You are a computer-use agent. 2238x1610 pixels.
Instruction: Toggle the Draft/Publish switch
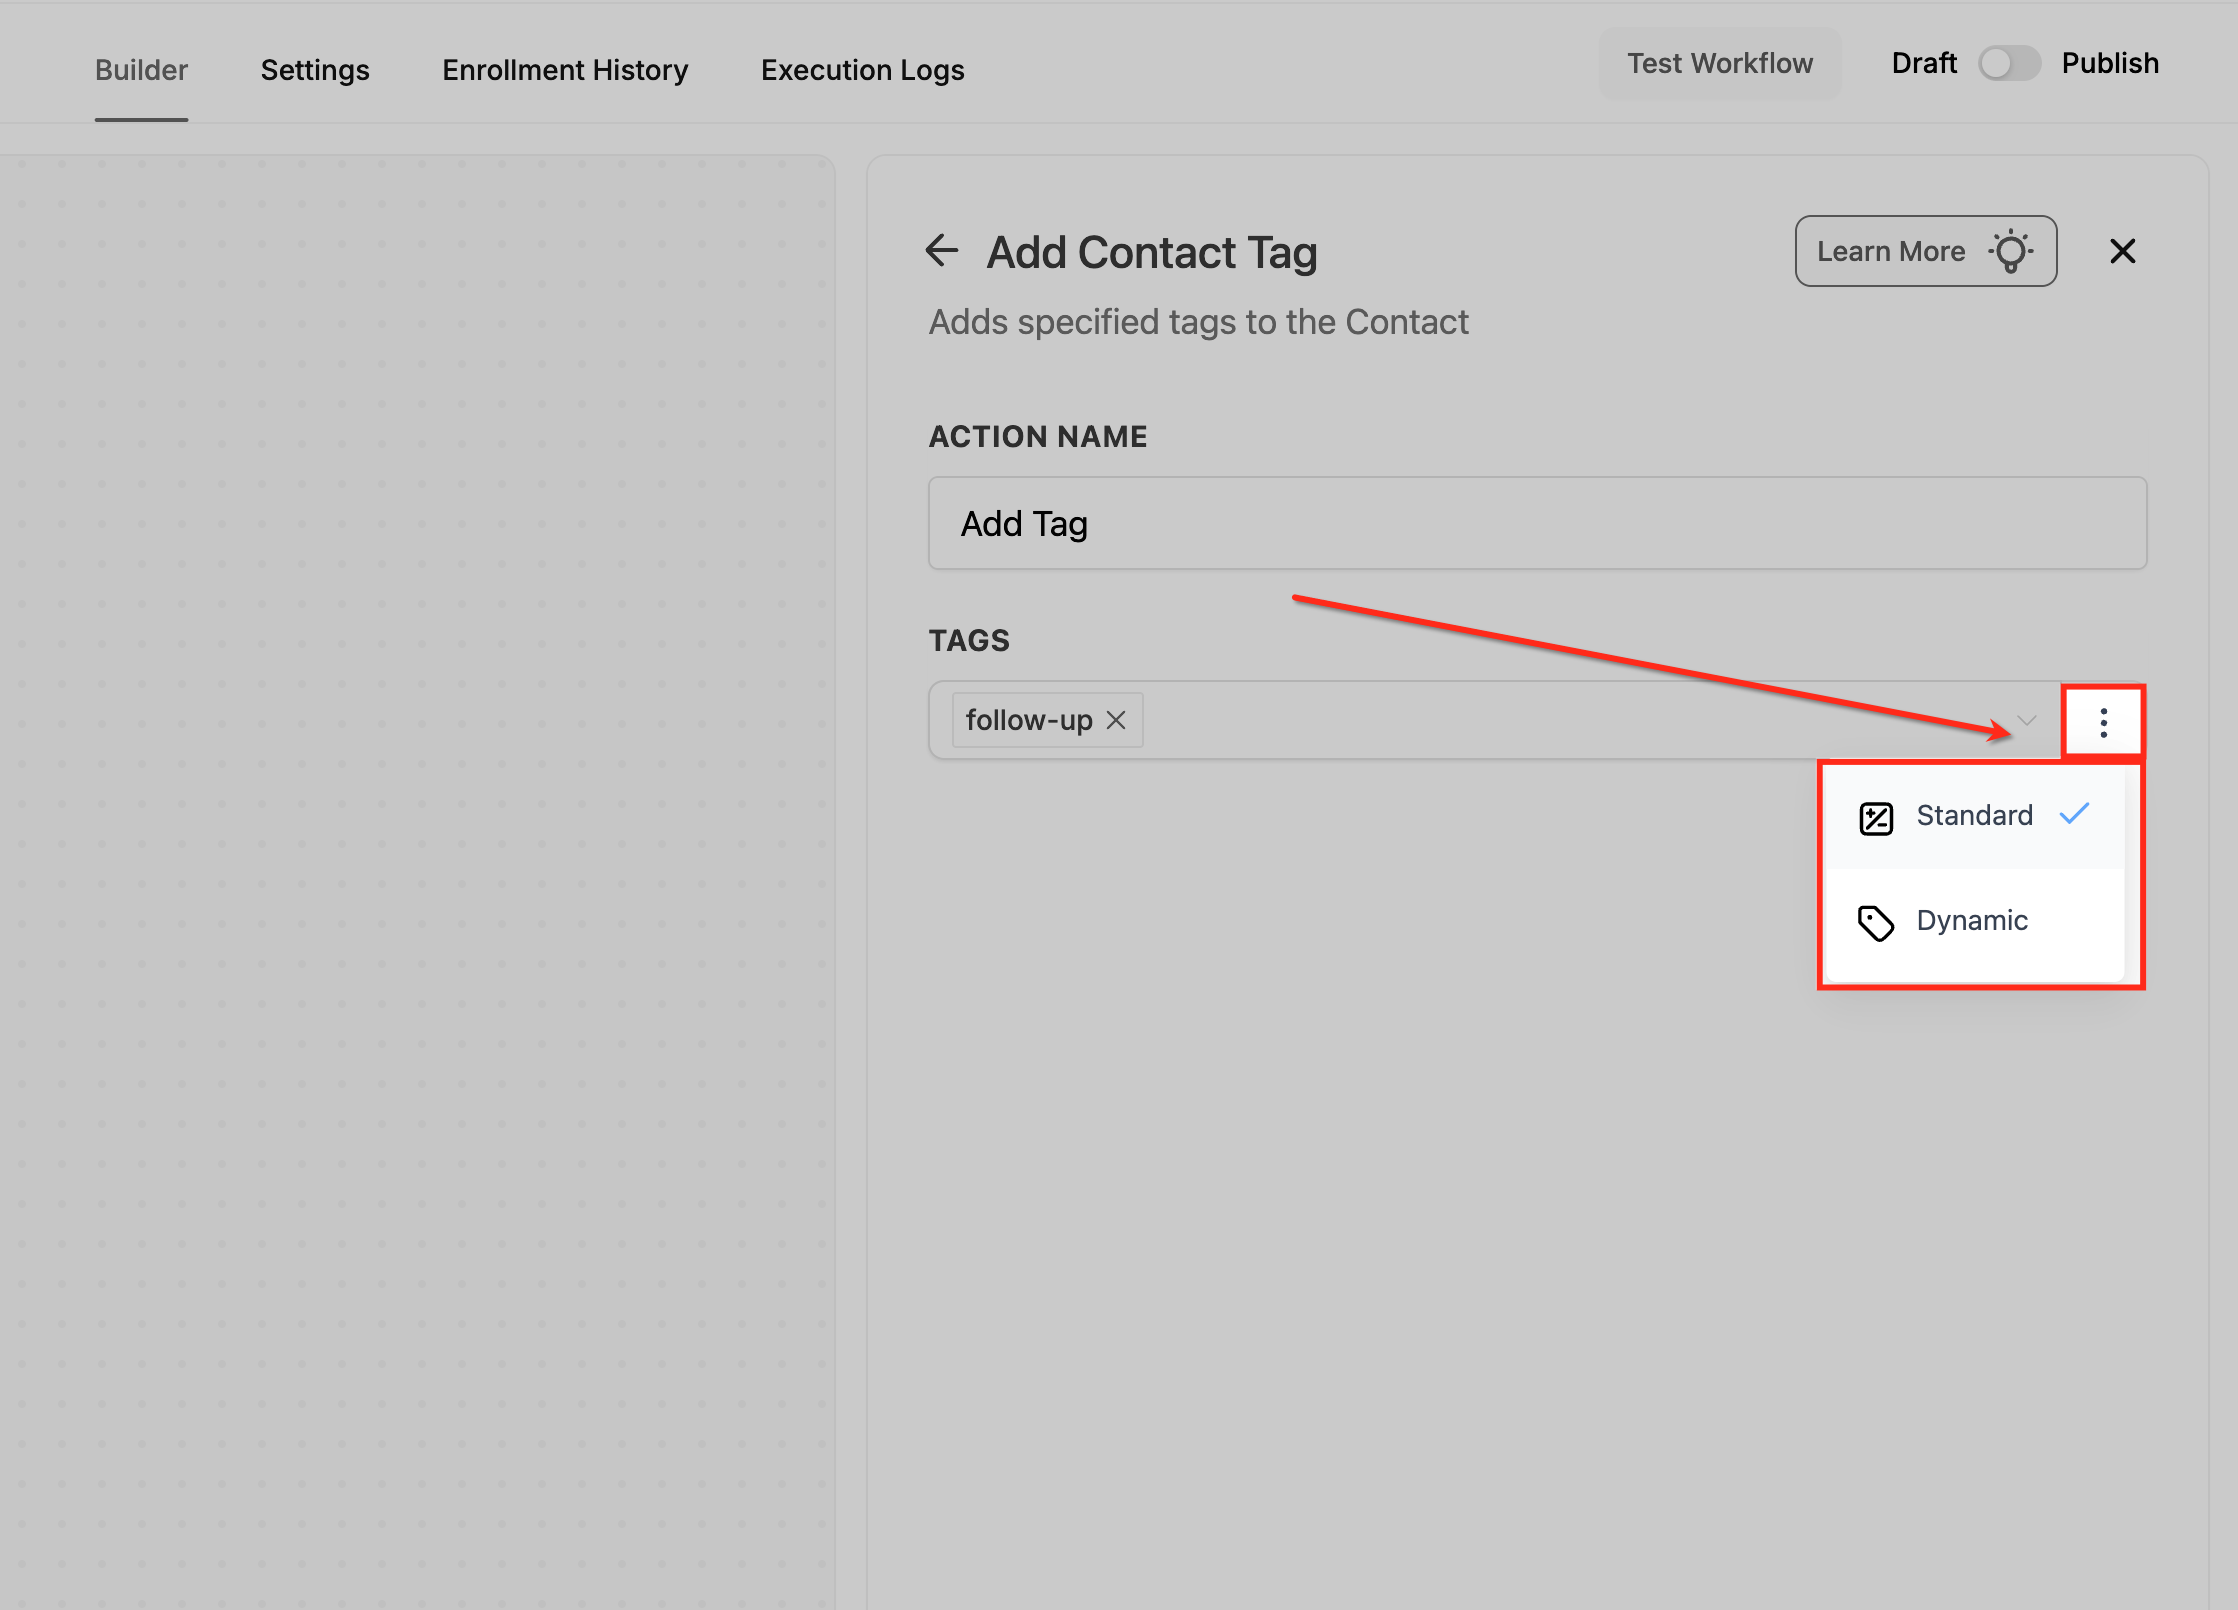coord(2009,63)
